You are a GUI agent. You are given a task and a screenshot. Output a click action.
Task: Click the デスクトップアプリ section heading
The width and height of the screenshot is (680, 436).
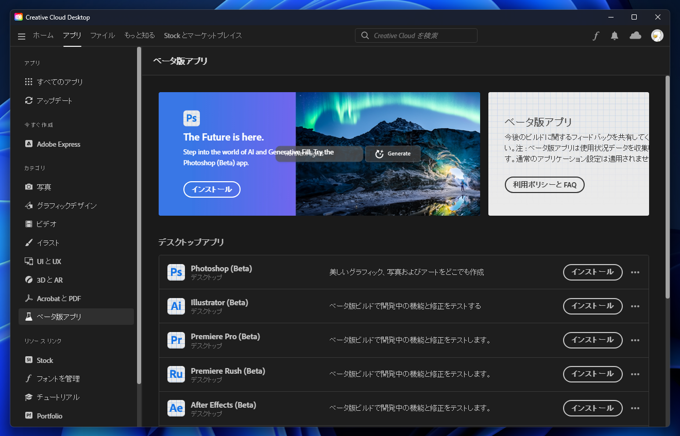(x=191, y=242)
